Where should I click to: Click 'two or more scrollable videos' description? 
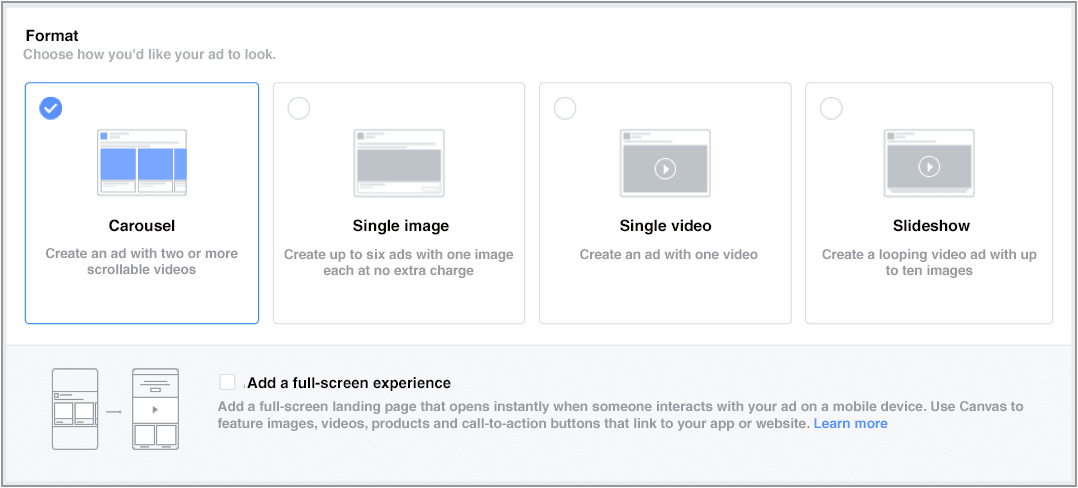[x=142, y=263]
